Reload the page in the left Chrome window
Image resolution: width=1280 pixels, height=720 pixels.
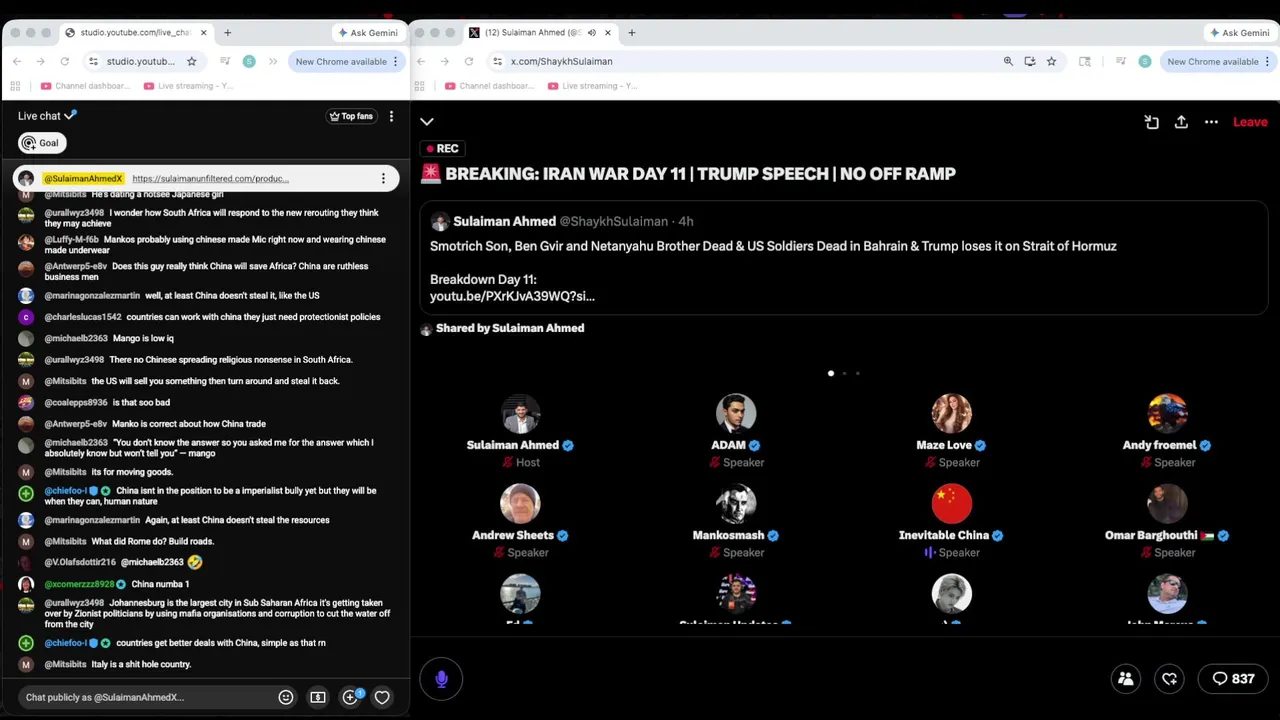(x=65, y=62)
